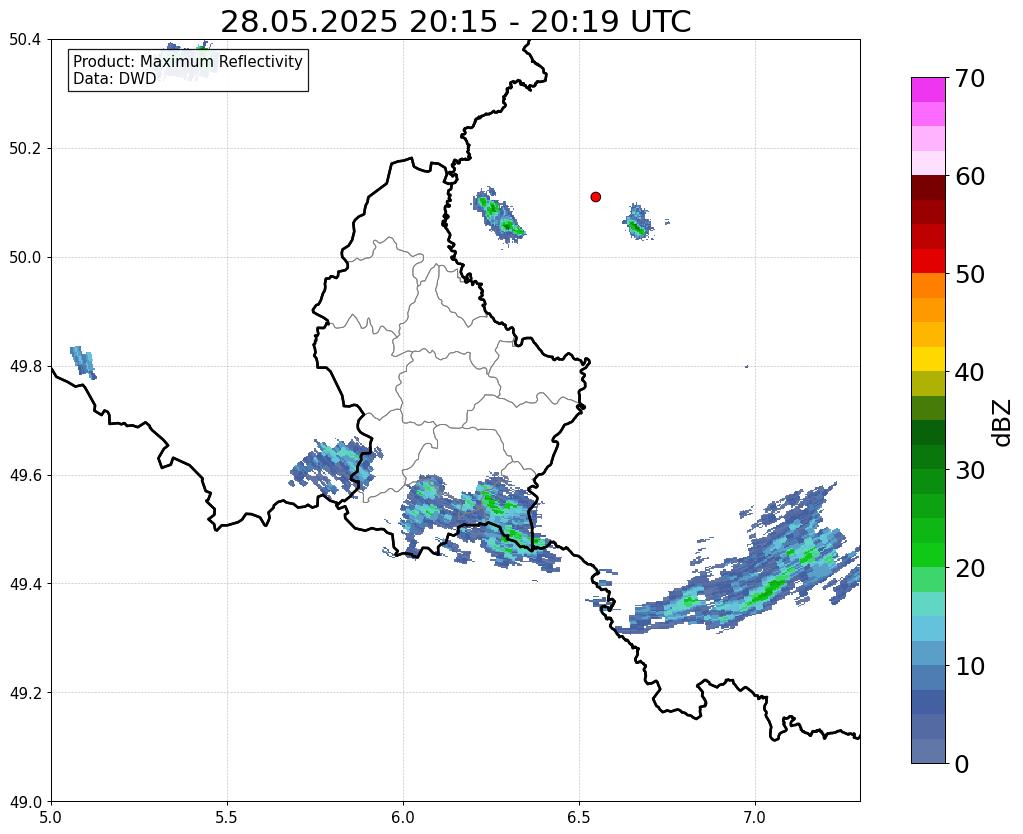Click the 6.5 longitude tick label
The image size is (1023, 834).
(579, 818)
